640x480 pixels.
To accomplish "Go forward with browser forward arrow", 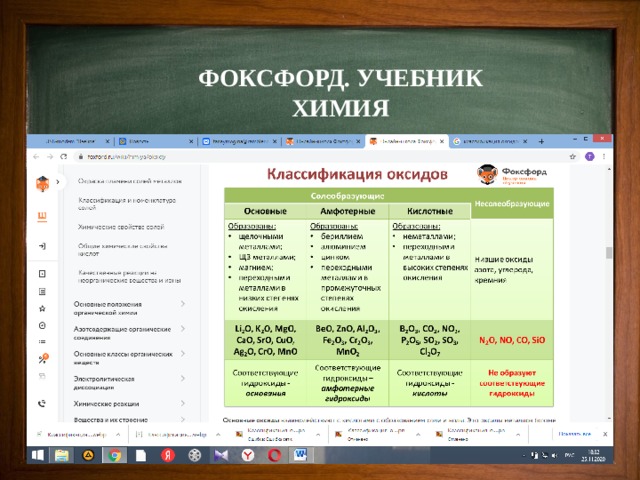I will coord(50,157).
